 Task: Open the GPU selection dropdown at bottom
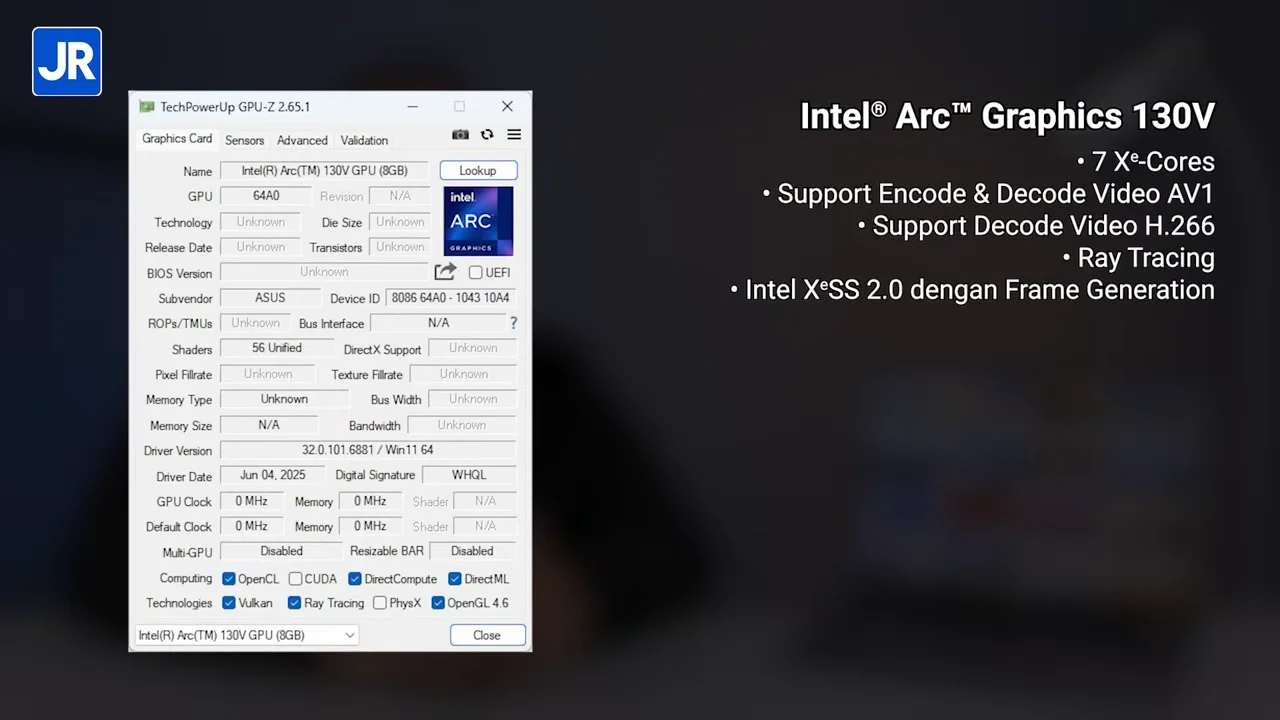click(x=246, y=635)
